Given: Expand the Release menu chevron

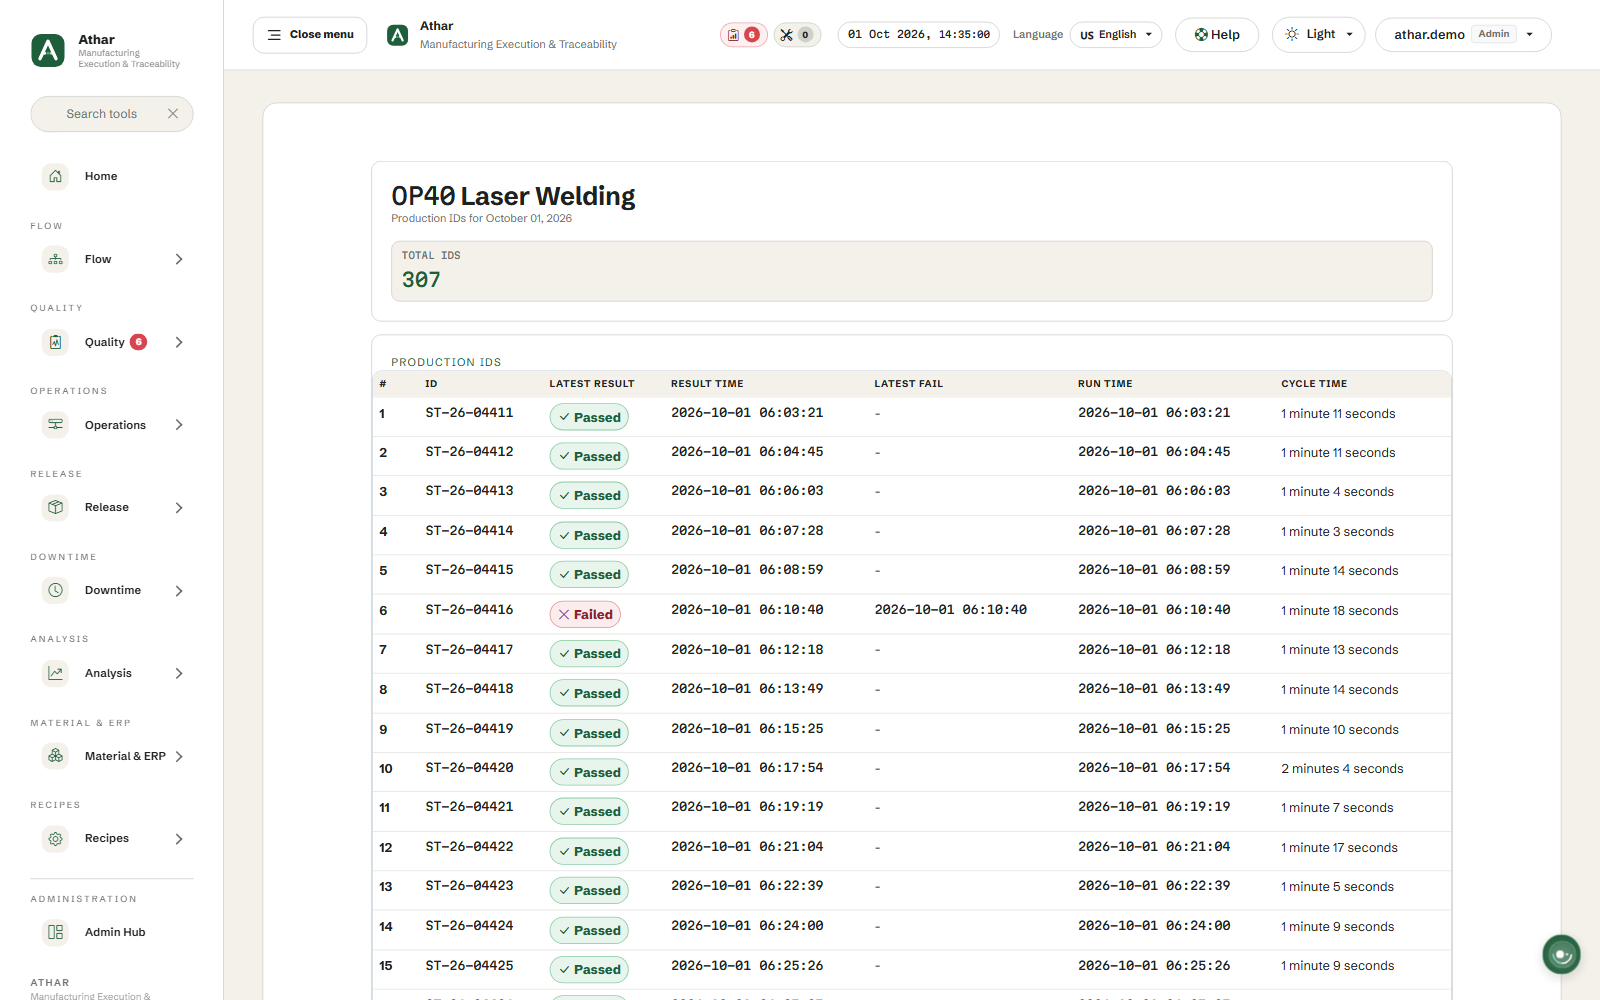Looking at the screenshot, I should (x=179, y=507).
